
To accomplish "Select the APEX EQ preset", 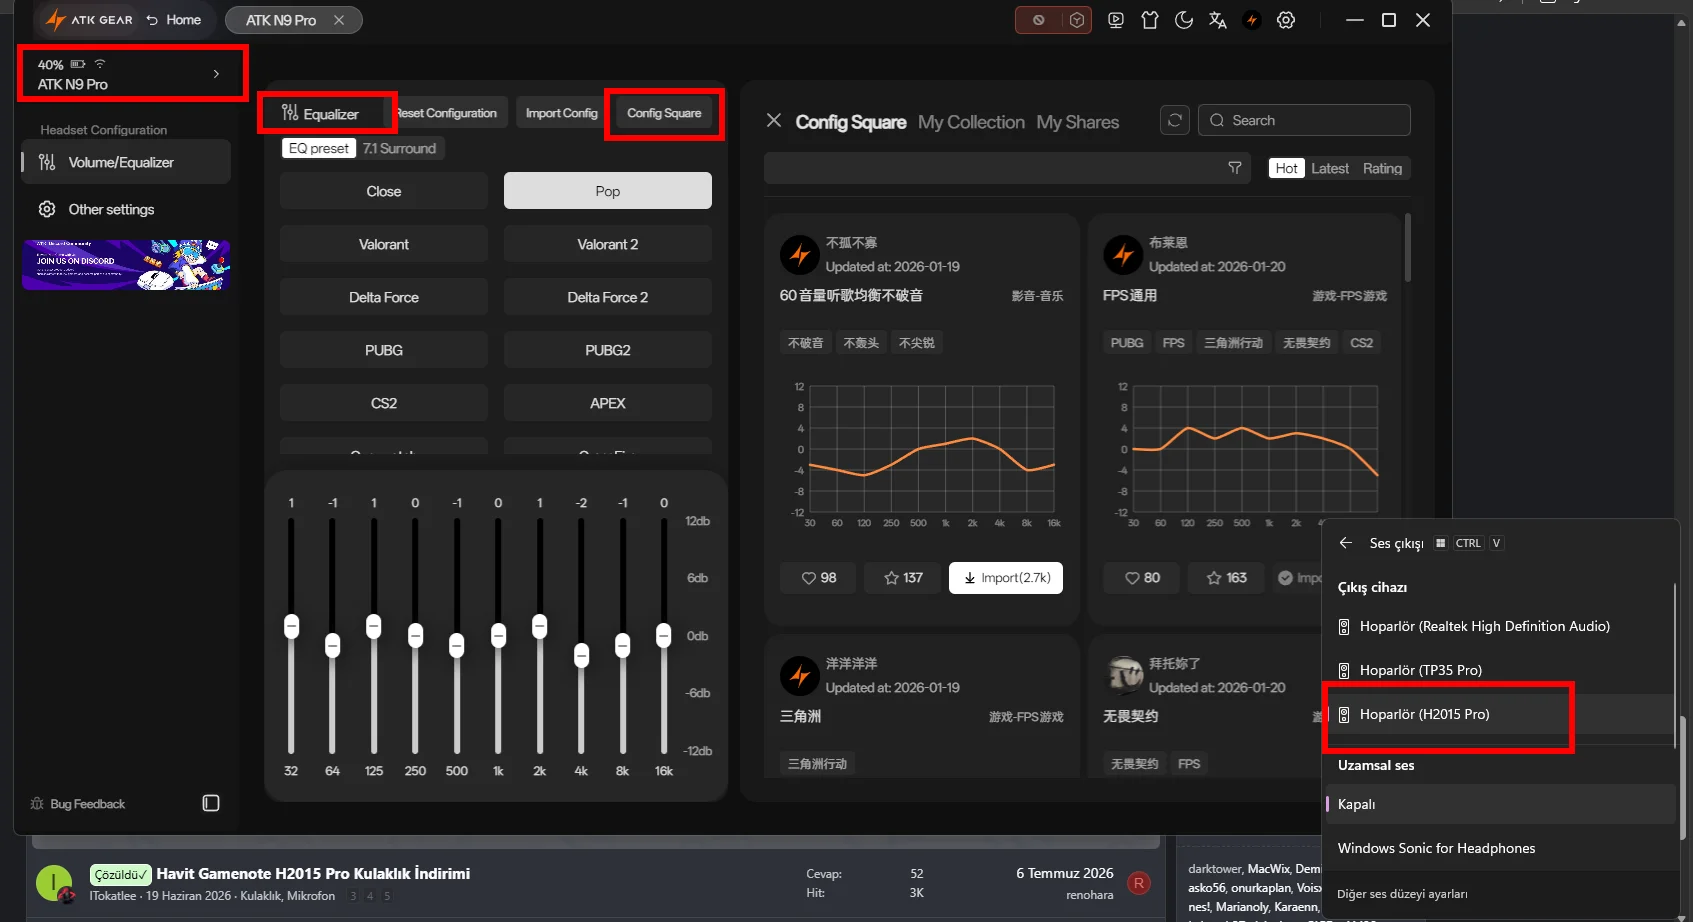I will point(608,403).
